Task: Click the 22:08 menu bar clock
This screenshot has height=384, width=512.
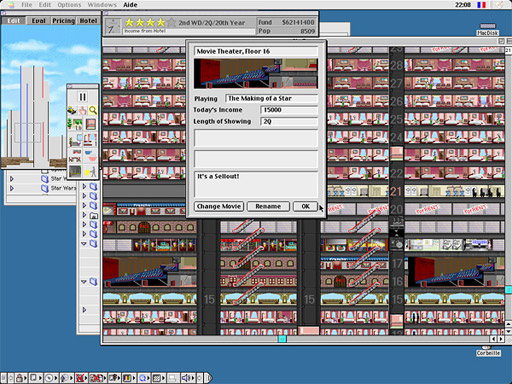Action: [x=463, y=5]
